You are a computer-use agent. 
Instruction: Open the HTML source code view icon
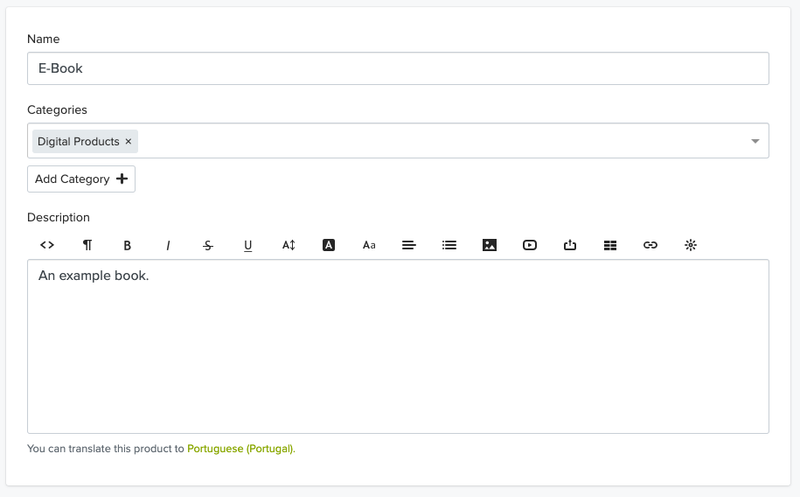tap(47, 245)
